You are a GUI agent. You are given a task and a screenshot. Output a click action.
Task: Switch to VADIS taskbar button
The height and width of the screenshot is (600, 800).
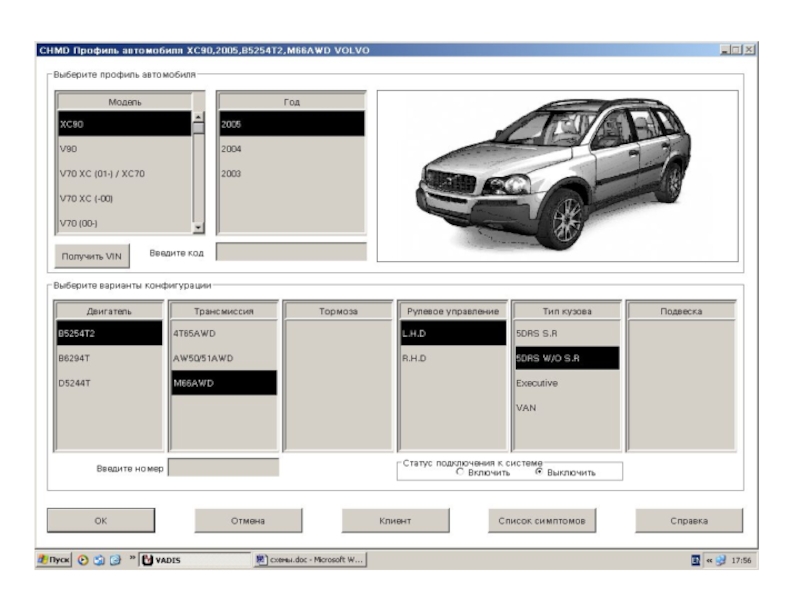(196, 560)
